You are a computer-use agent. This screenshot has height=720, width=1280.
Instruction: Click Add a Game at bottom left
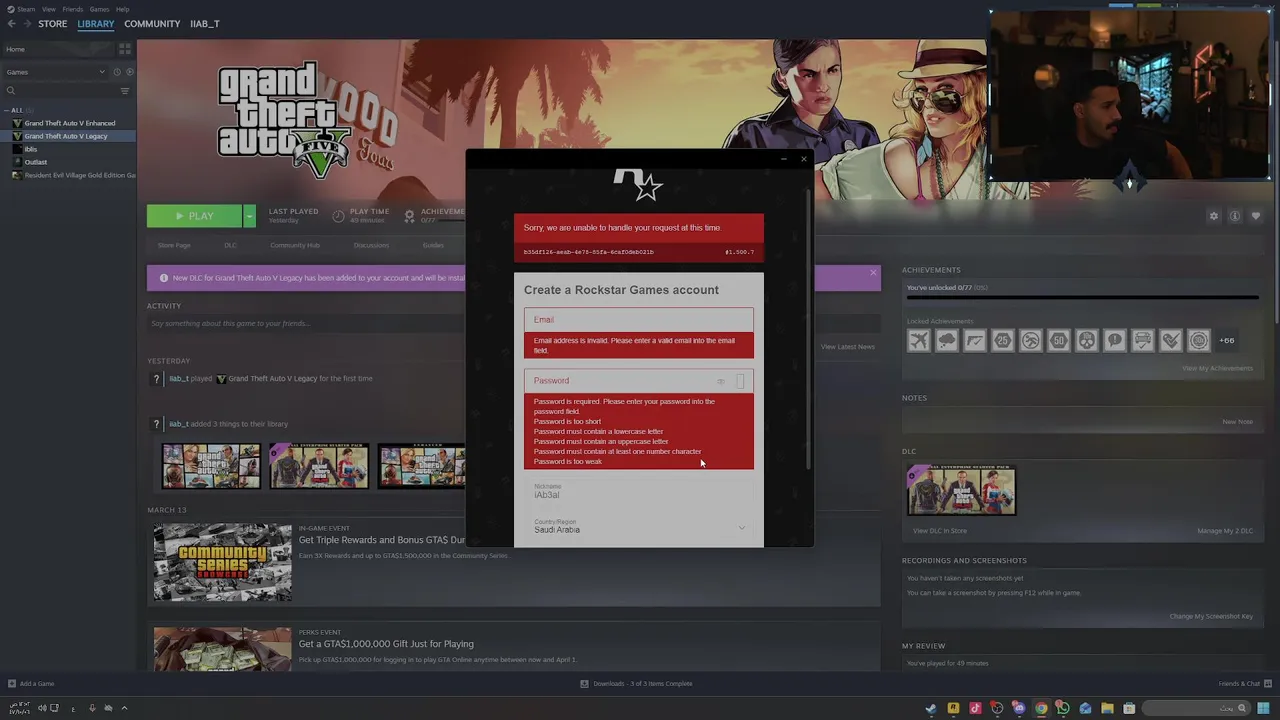pos(31,684)
